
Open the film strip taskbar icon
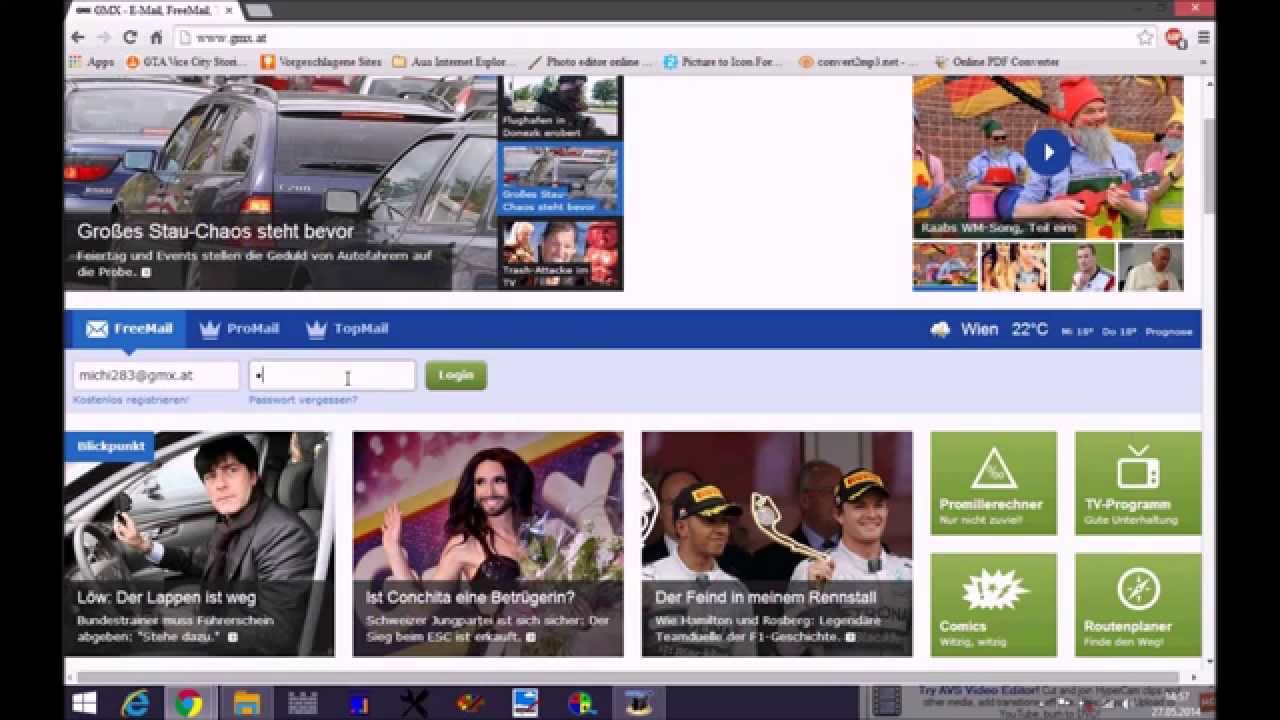click(x=886, y=701)
